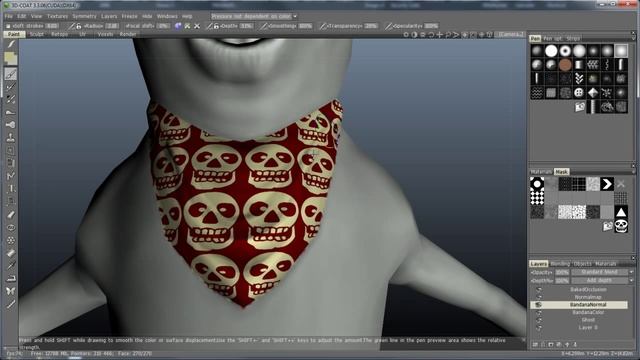Toggle the Radius lock icon

79,26
